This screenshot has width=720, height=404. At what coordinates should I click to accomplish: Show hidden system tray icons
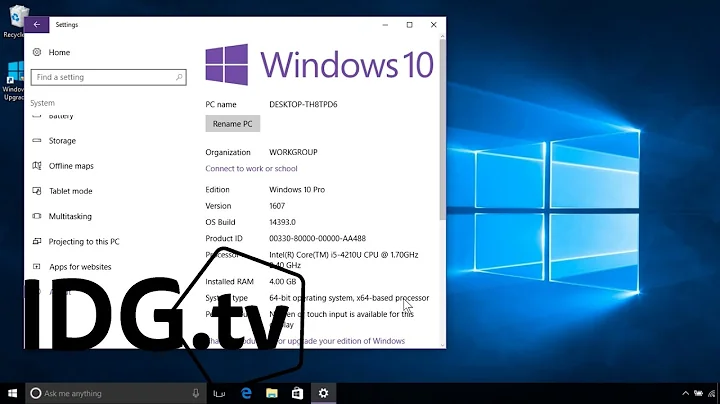(x=686, y=393)
